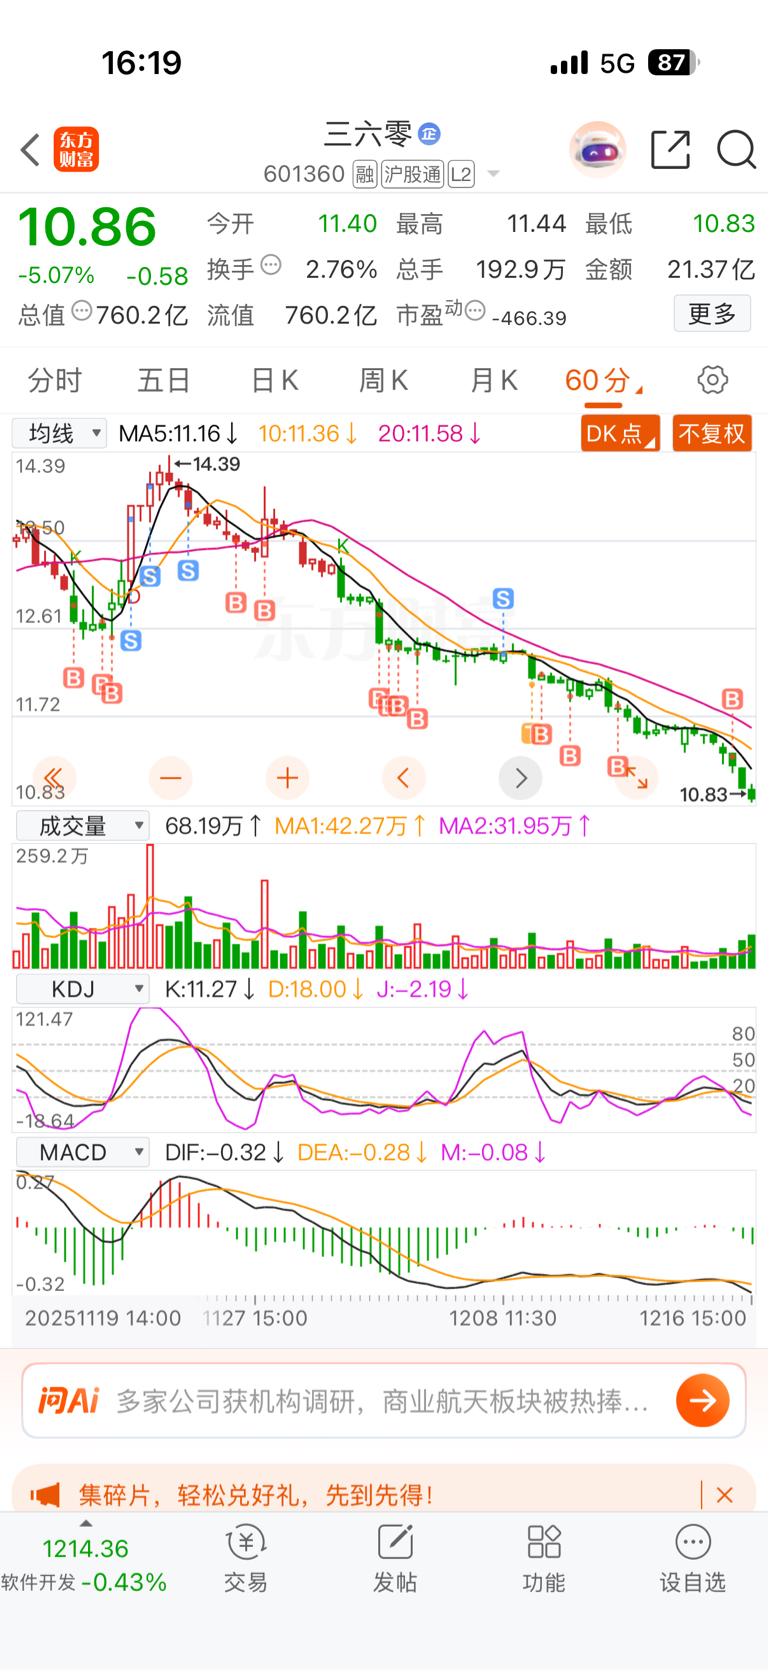768x1670 pixels.
Task: Open the 成交量 indicator dropdown
Action: pyautogui.click(x=83, y=825)
